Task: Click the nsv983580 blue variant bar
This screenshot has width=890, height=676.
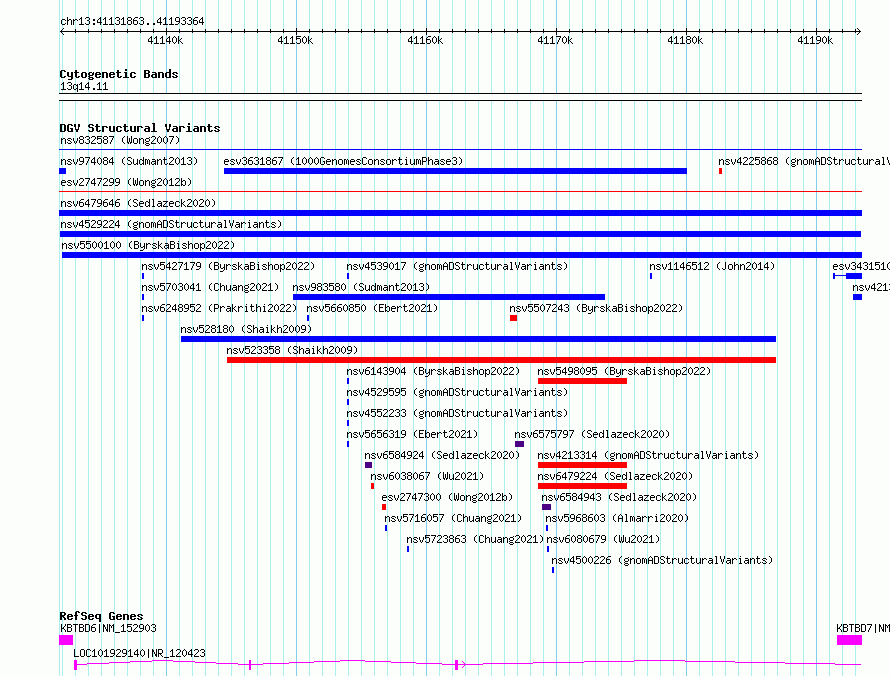Action: click(x=449, y=297)
